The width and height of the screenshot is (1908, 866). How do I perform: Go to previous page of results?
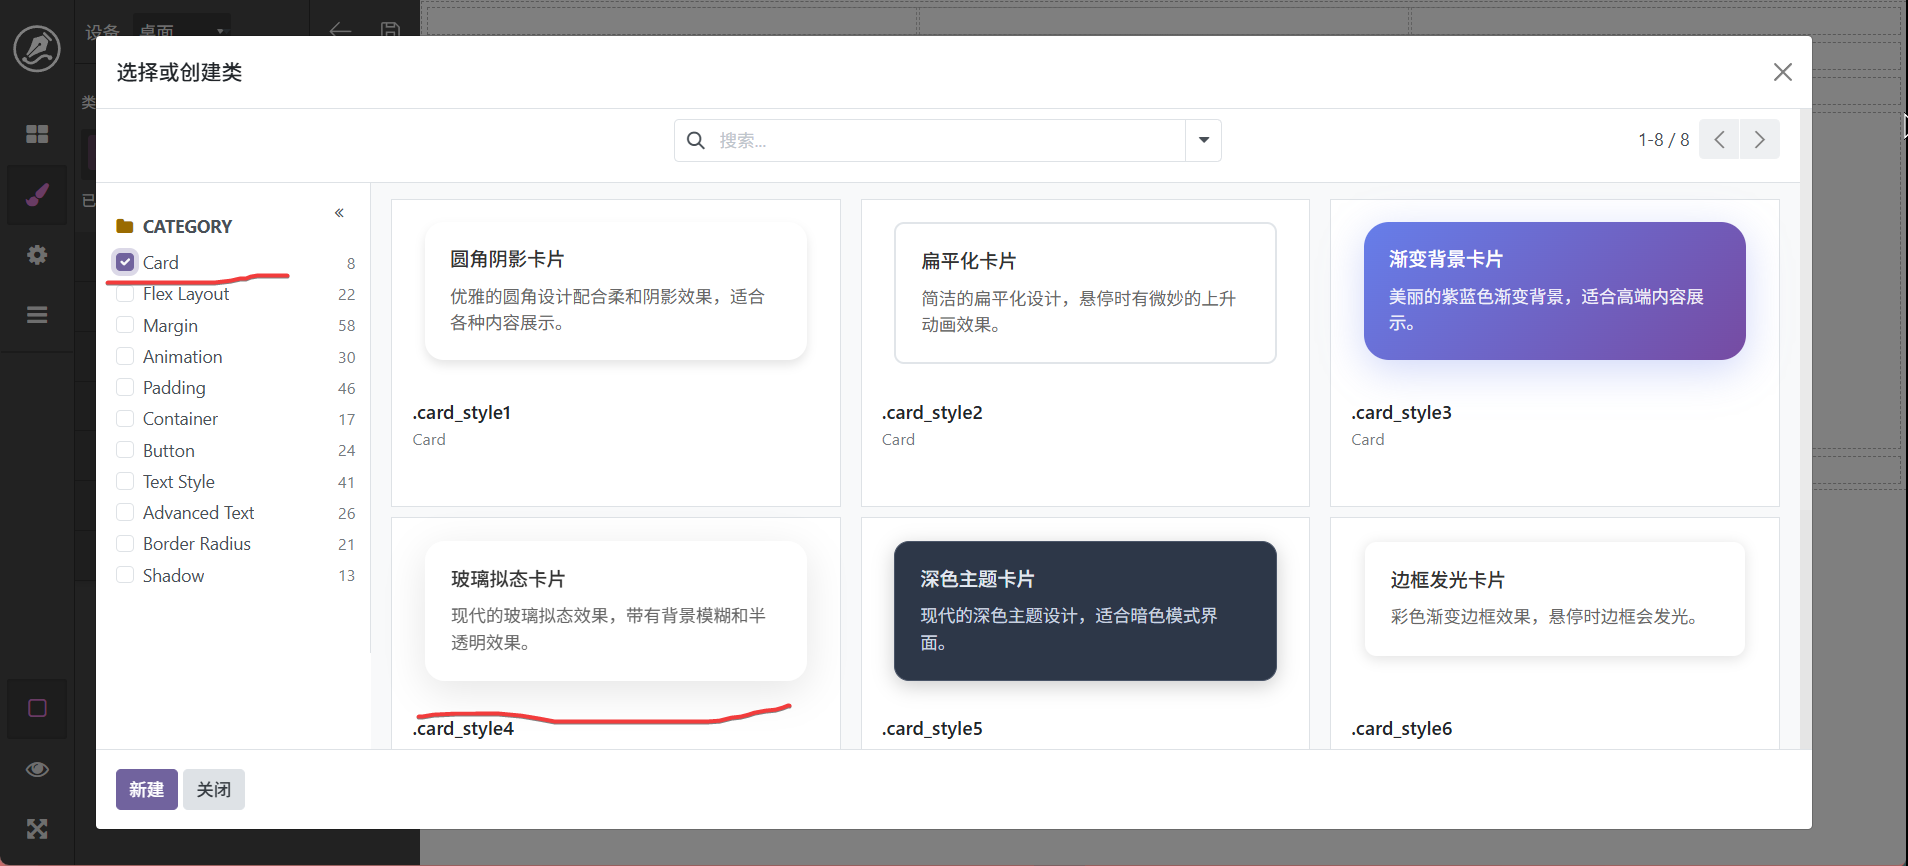pyautogui.click(x=1719, y=140)
